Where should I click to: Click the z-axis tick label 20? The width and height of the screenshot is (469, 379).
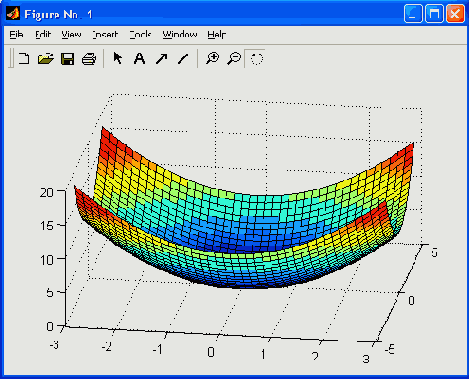46,192
